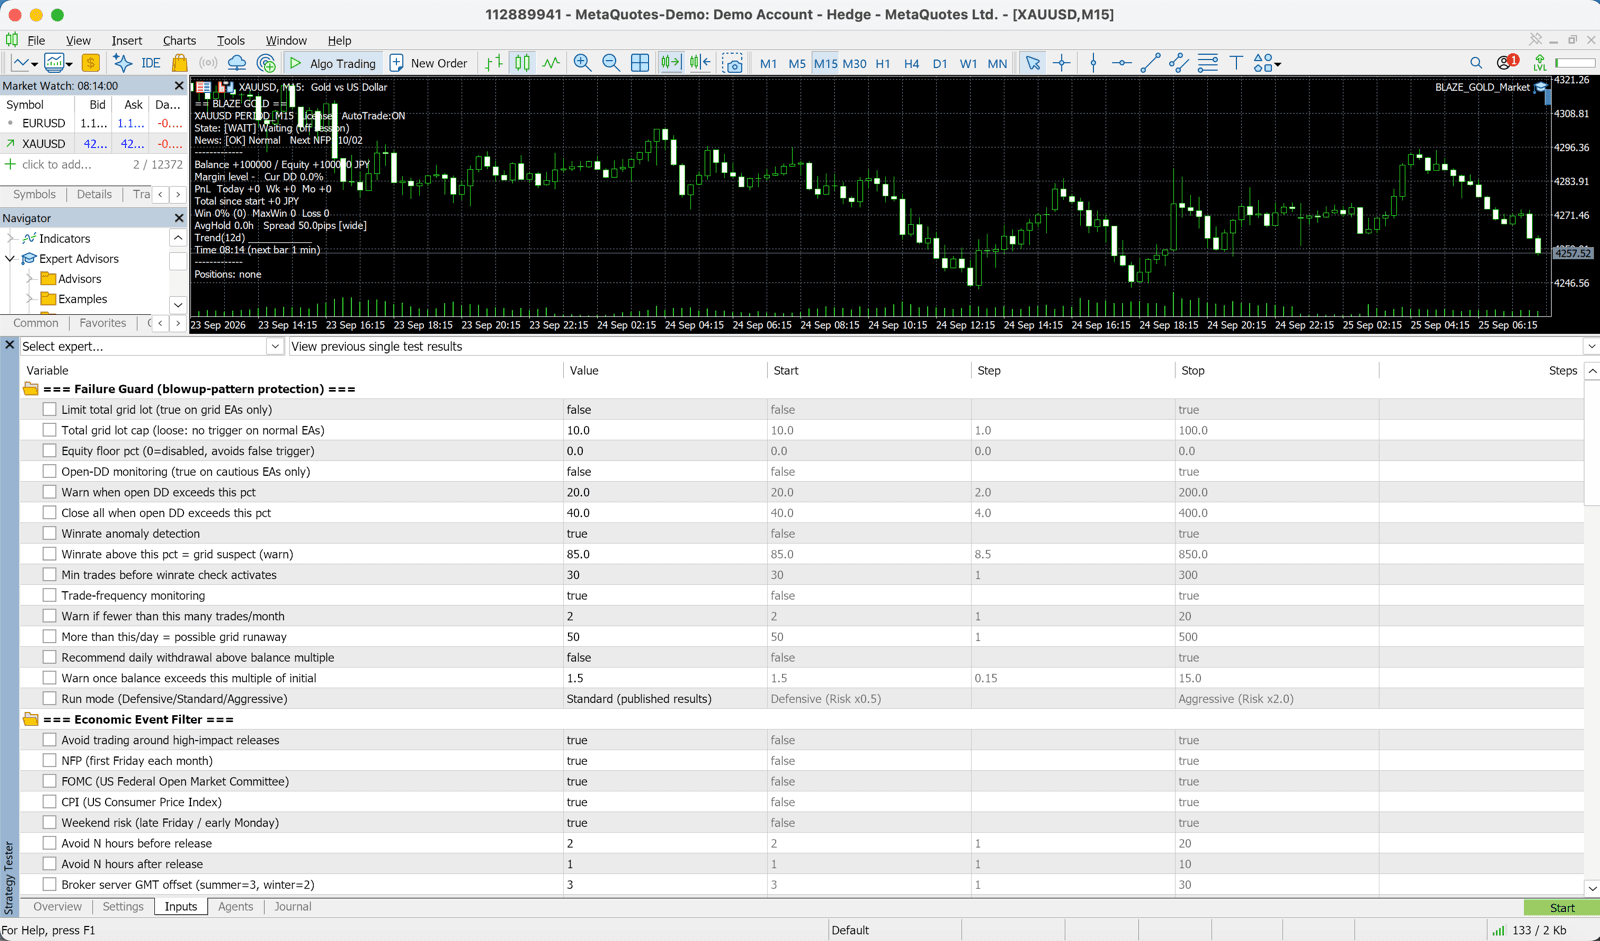Expand the Advisors folder
Image resolution: width=1600 pixels, height=941 pixels.
point(30,279)
